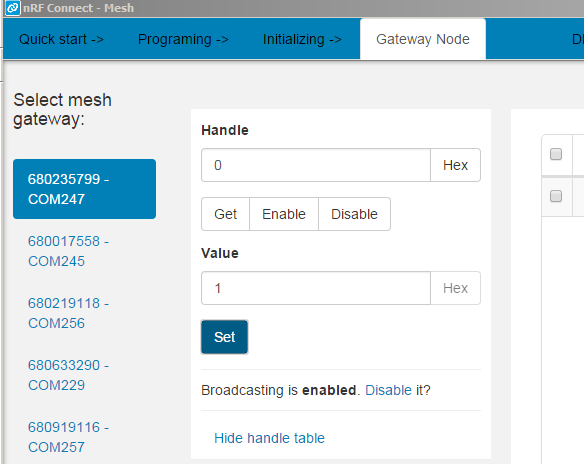Switch to the Initializing tab
Image resolution: width=584 pixels, height=464 pixels.
[302, 39]
